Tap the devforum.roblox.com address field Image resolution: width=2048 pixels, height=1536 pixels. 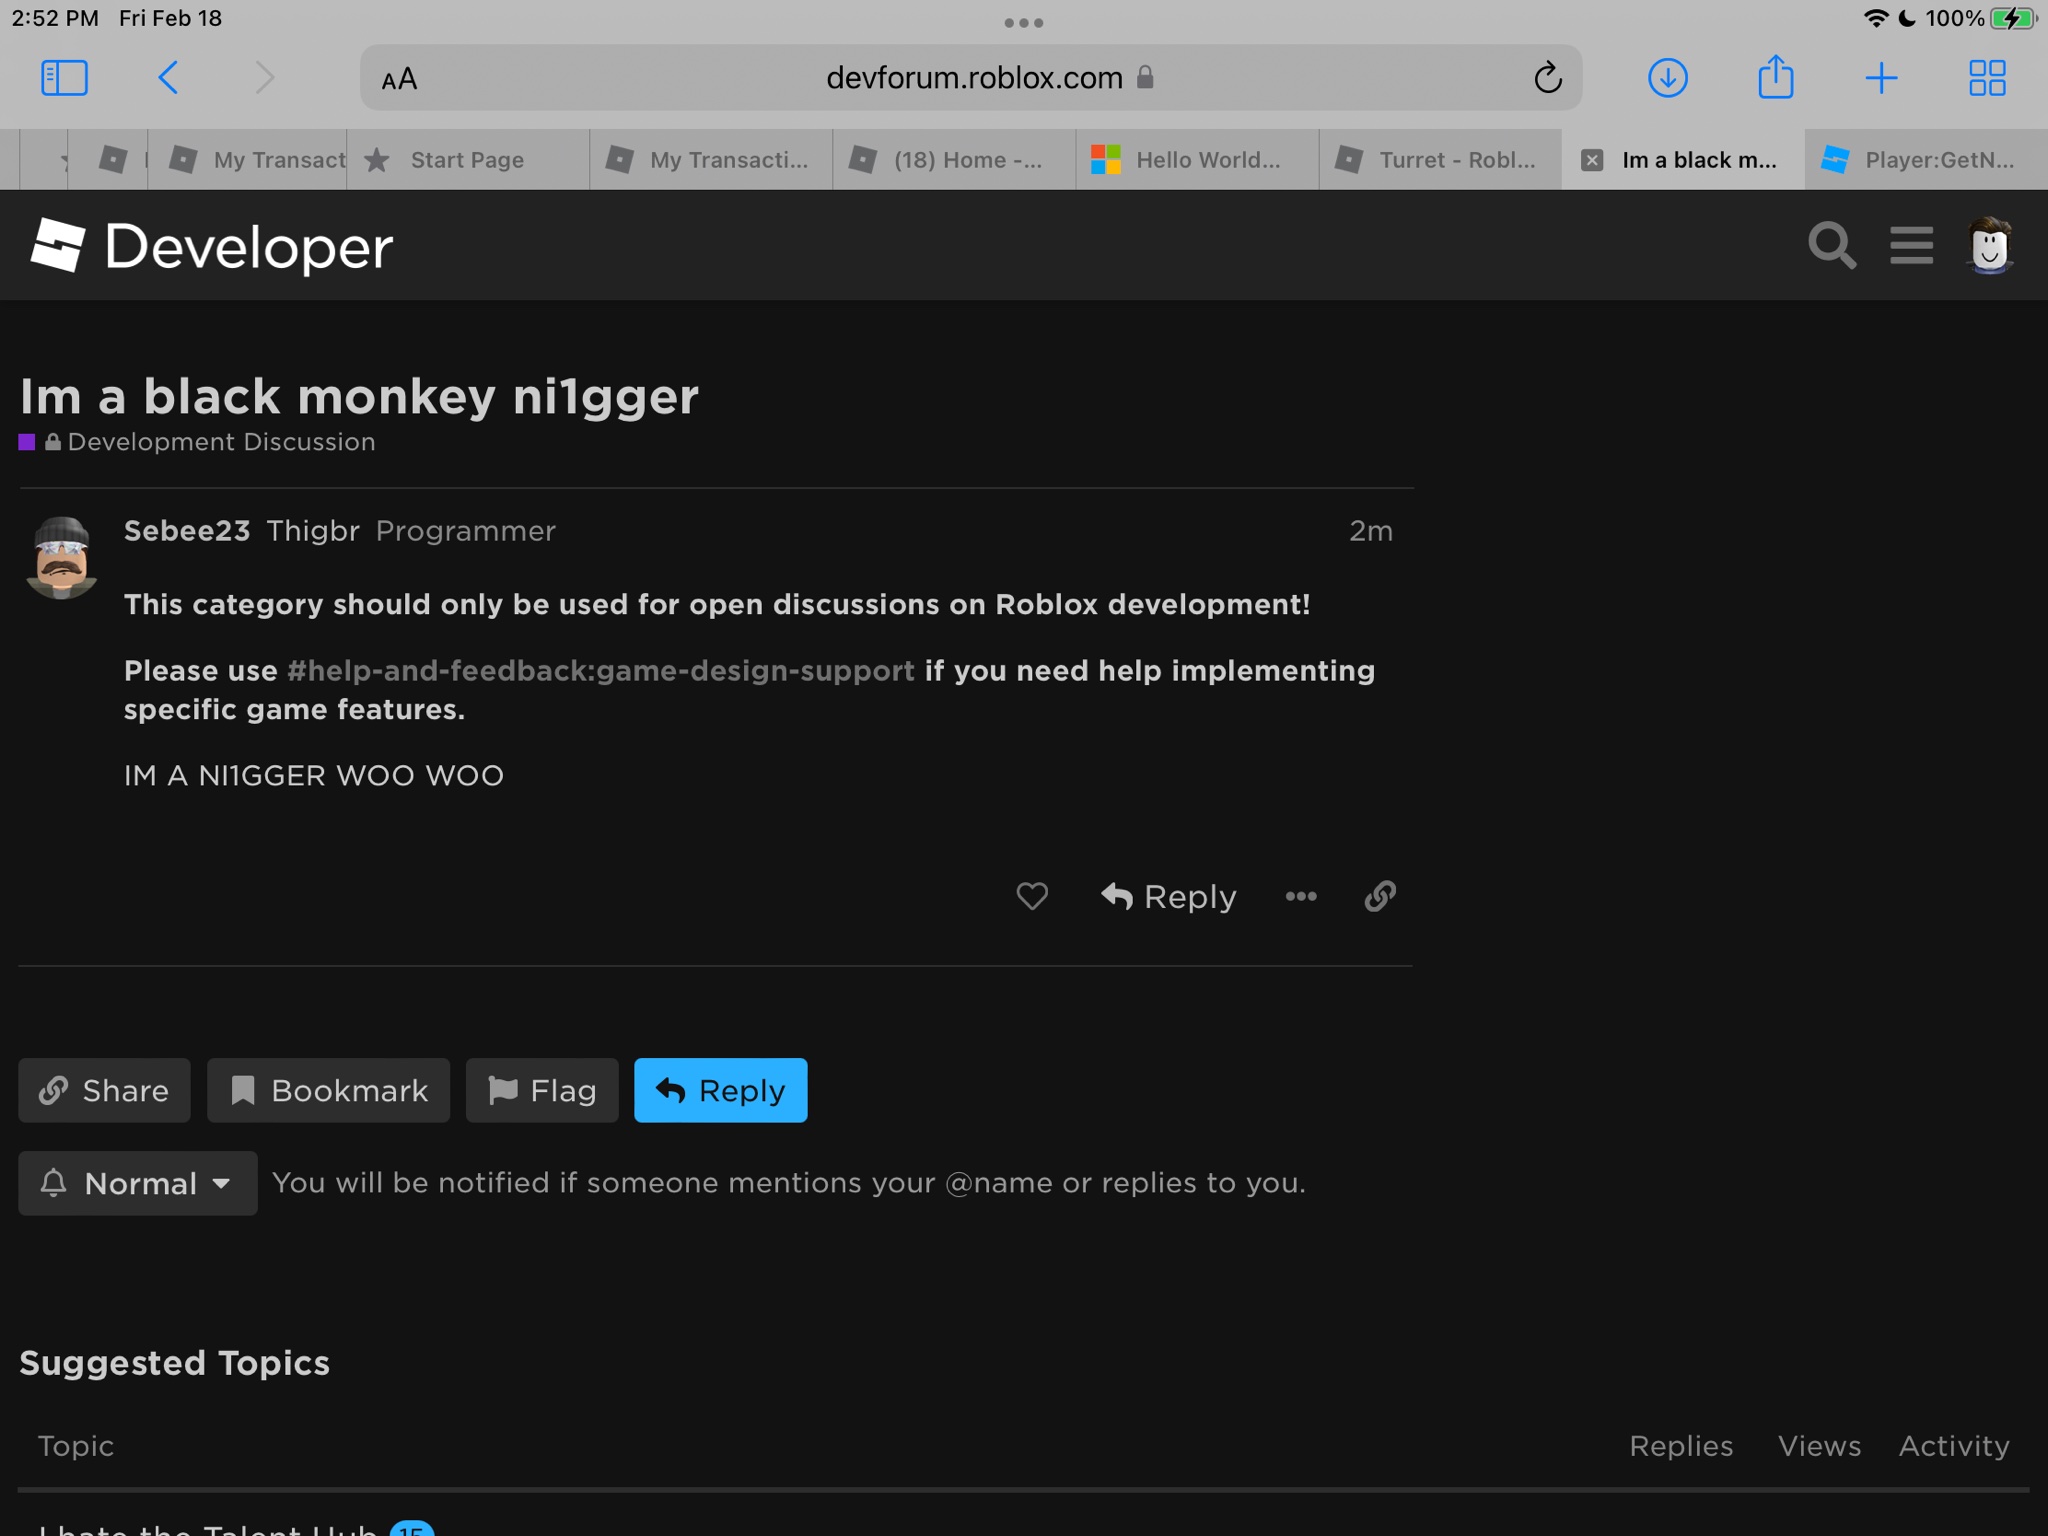pyautogui.click(x=974, y=78)
